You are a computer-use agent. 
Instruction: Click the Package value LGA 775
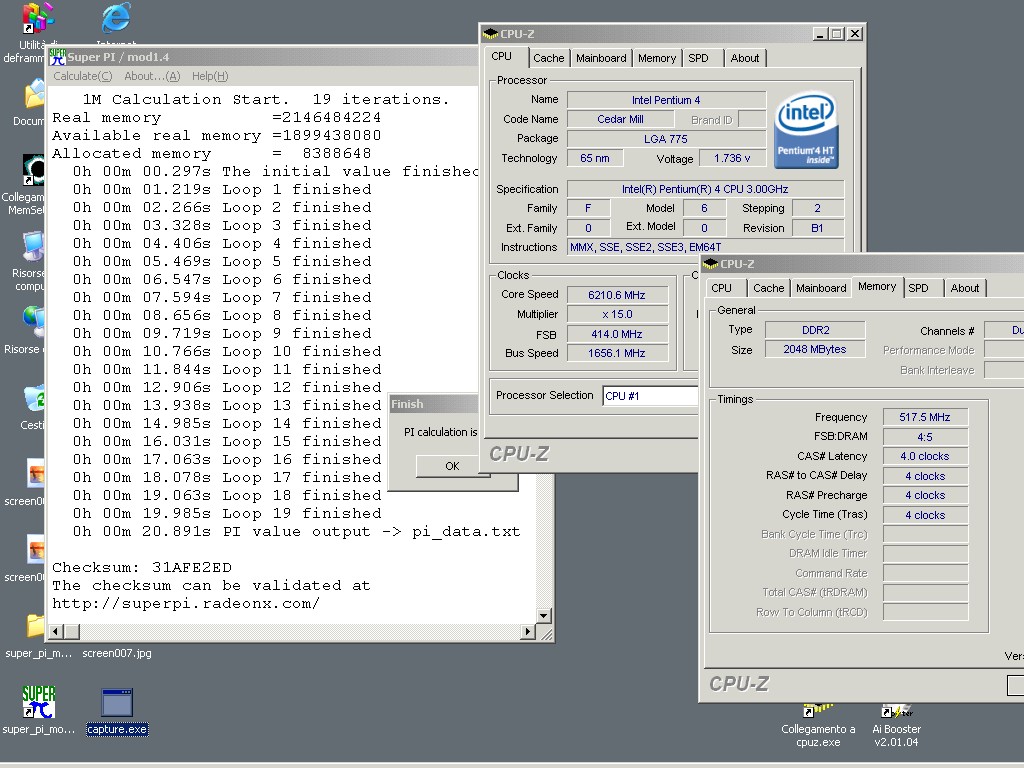click(x=666, y=139)
